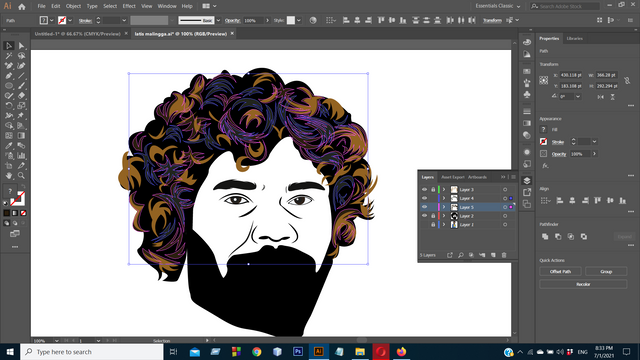Select the Rotate tool
The height and width of the screenshot is (360, 640).
tap(9, 106)
